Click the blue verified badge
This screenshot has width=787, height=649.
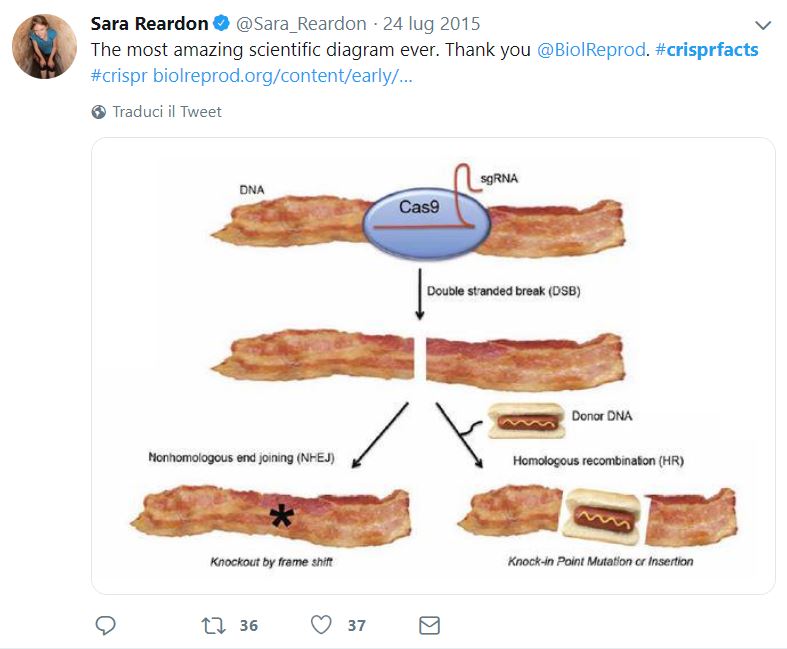click(223, 24)
